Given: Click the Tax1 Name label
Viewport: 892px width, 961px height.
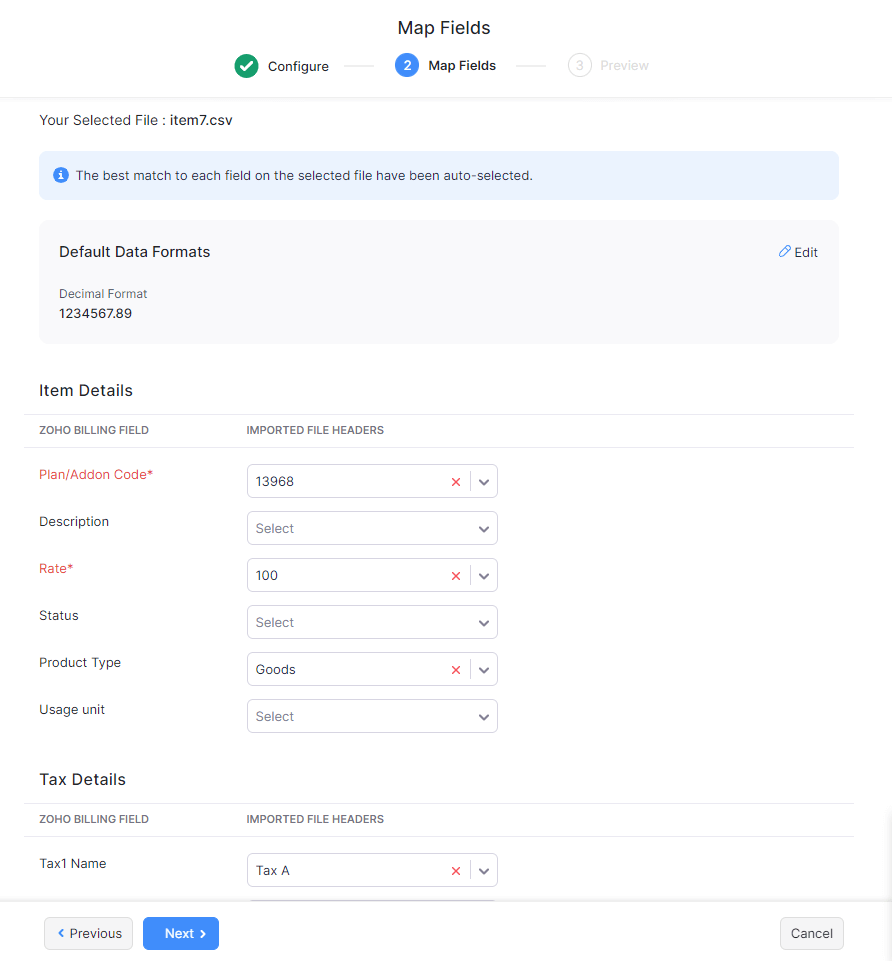Looking at the screenshot, I should tap(72, 864).
